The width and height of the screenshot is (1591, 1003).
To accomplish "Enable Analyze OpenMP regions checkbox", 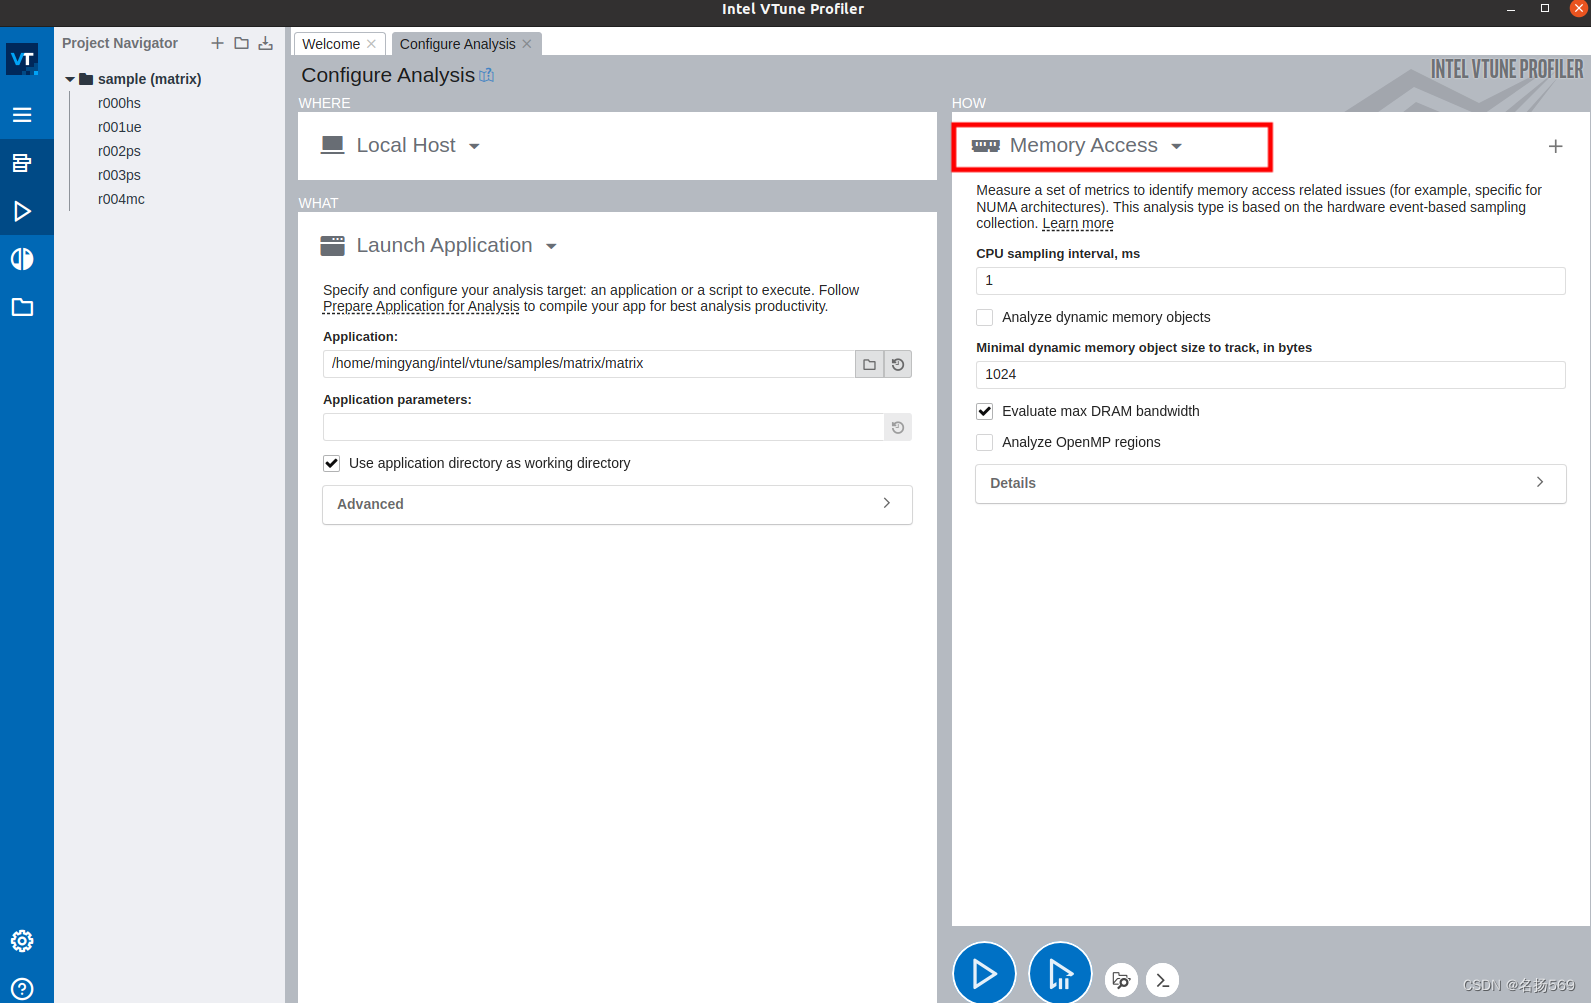I will (x=985, y=442).
